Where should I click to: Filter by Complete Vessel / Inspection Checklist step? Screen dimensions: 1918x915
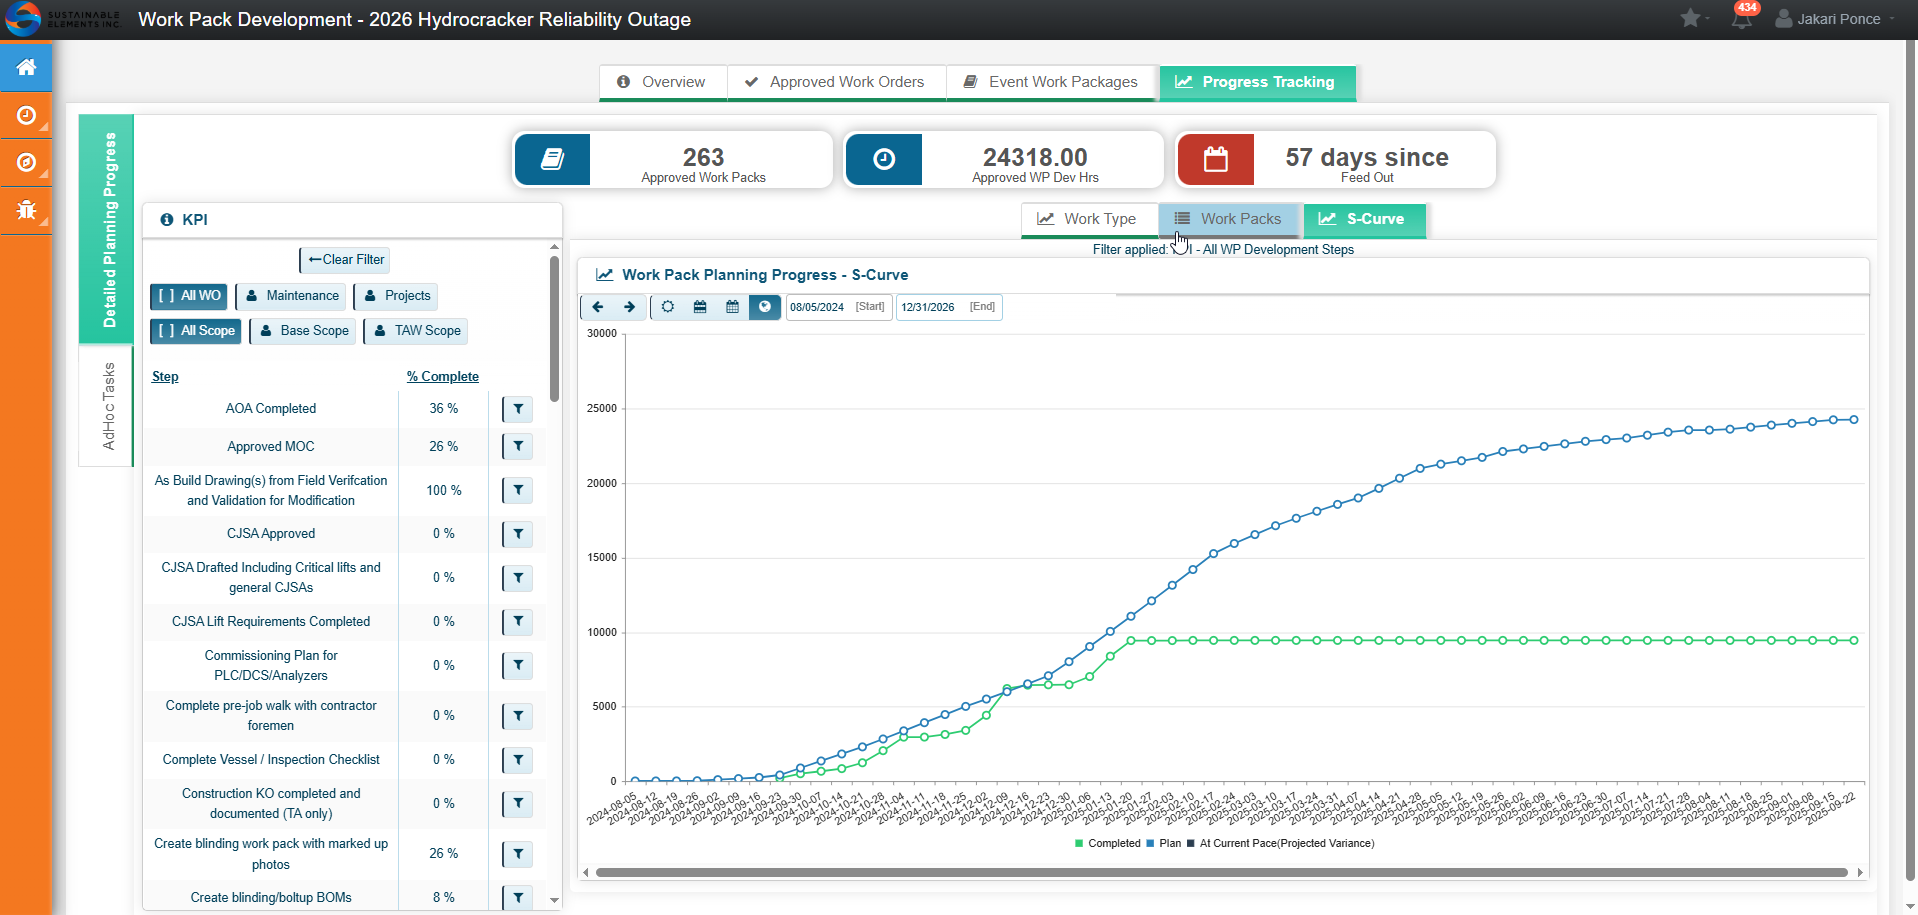518,760
